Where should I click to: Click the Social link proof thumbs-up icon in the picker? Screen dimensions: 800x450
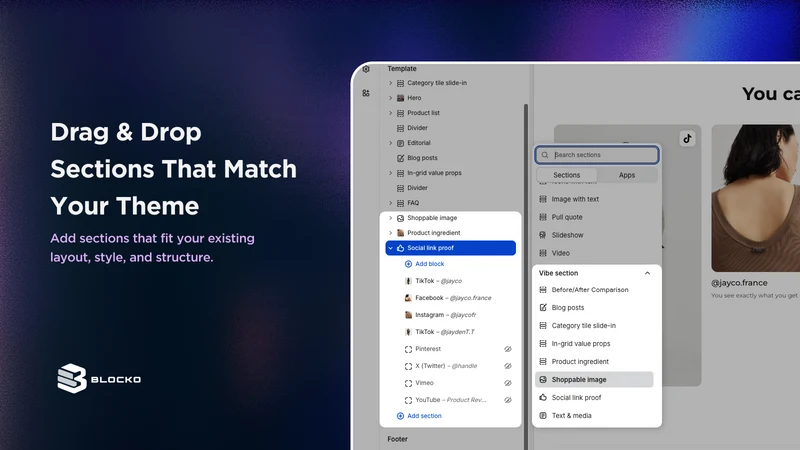point(543,397)
